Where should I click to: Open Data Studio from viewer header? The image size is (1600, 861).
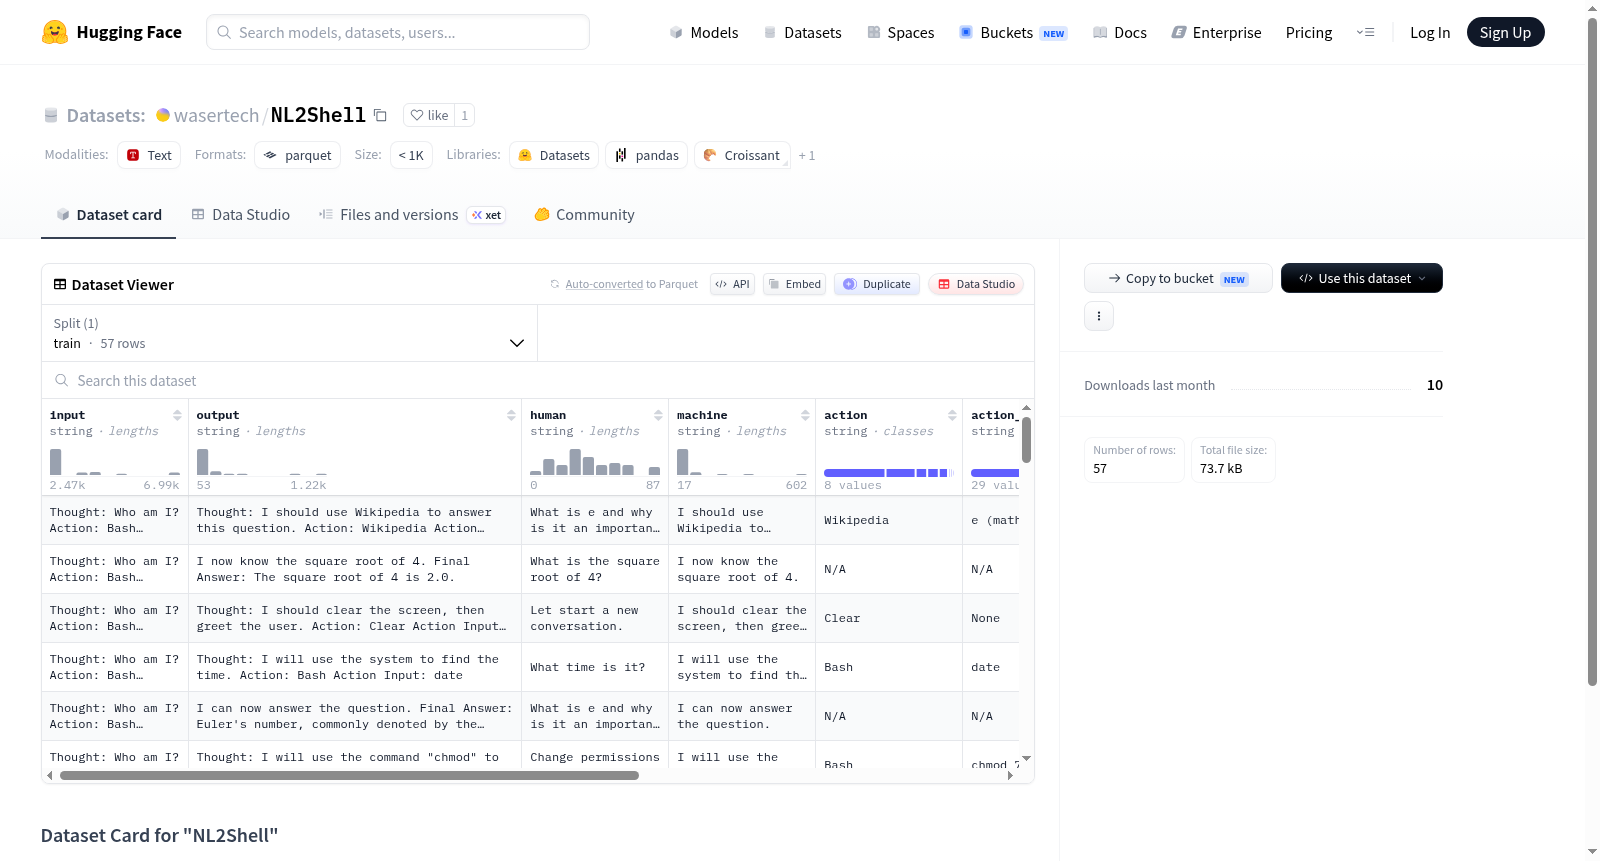click(x=976, y=284)
